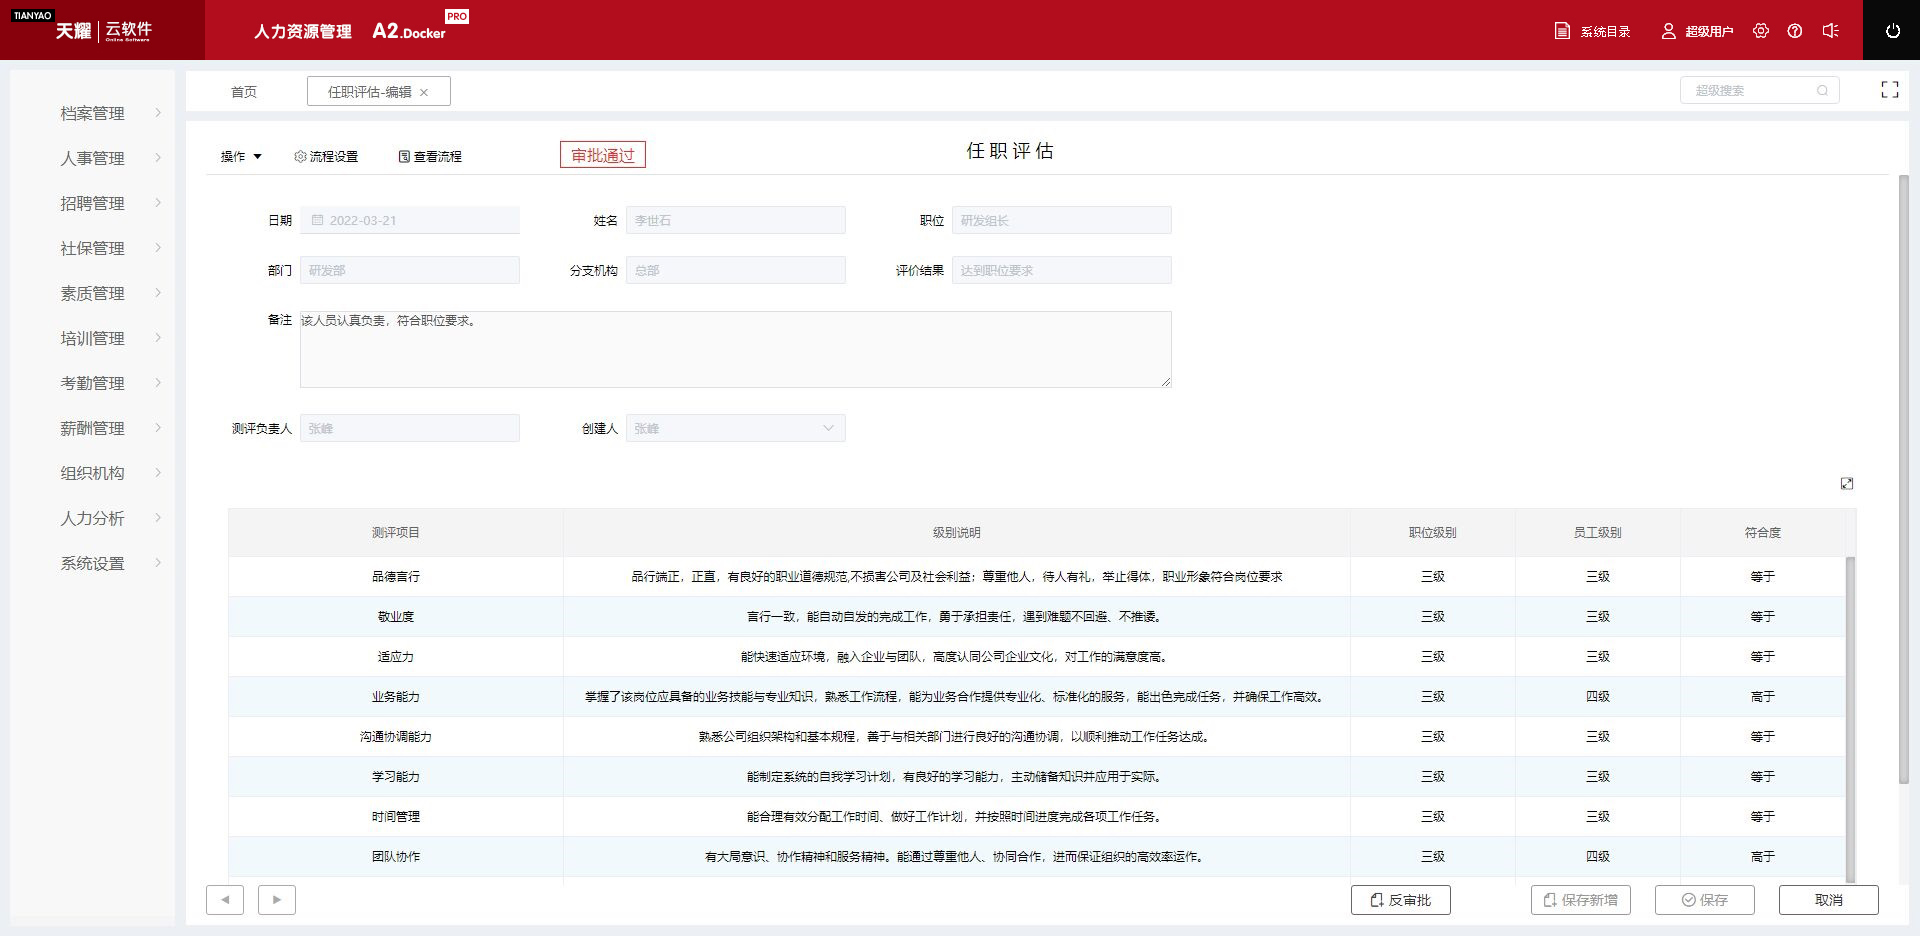Click the 反审批 button
Image resolution: width=1920 pixels, height=936 pixels.
coord(1400,900)
